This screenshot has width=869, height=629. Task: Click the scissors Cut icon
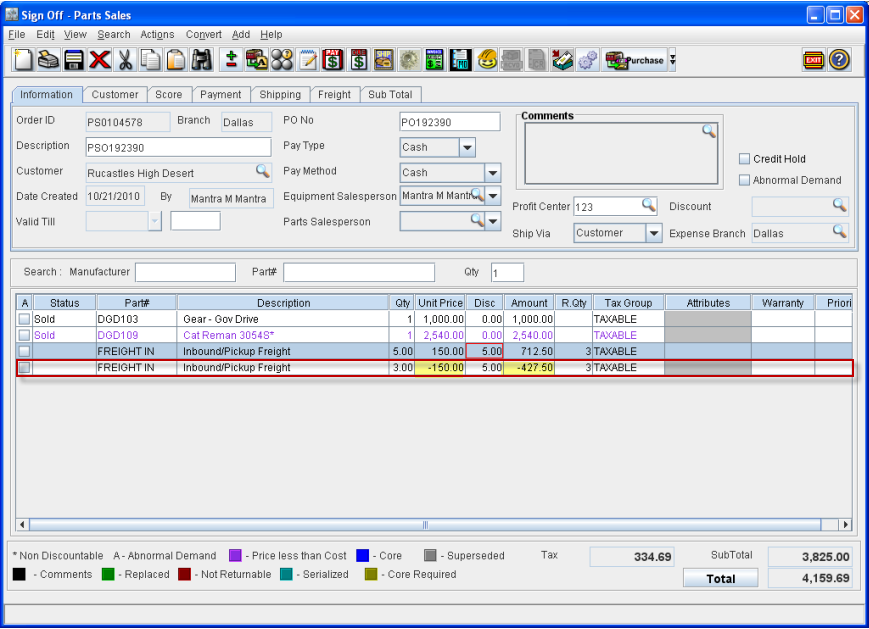(x=126, y=60)
